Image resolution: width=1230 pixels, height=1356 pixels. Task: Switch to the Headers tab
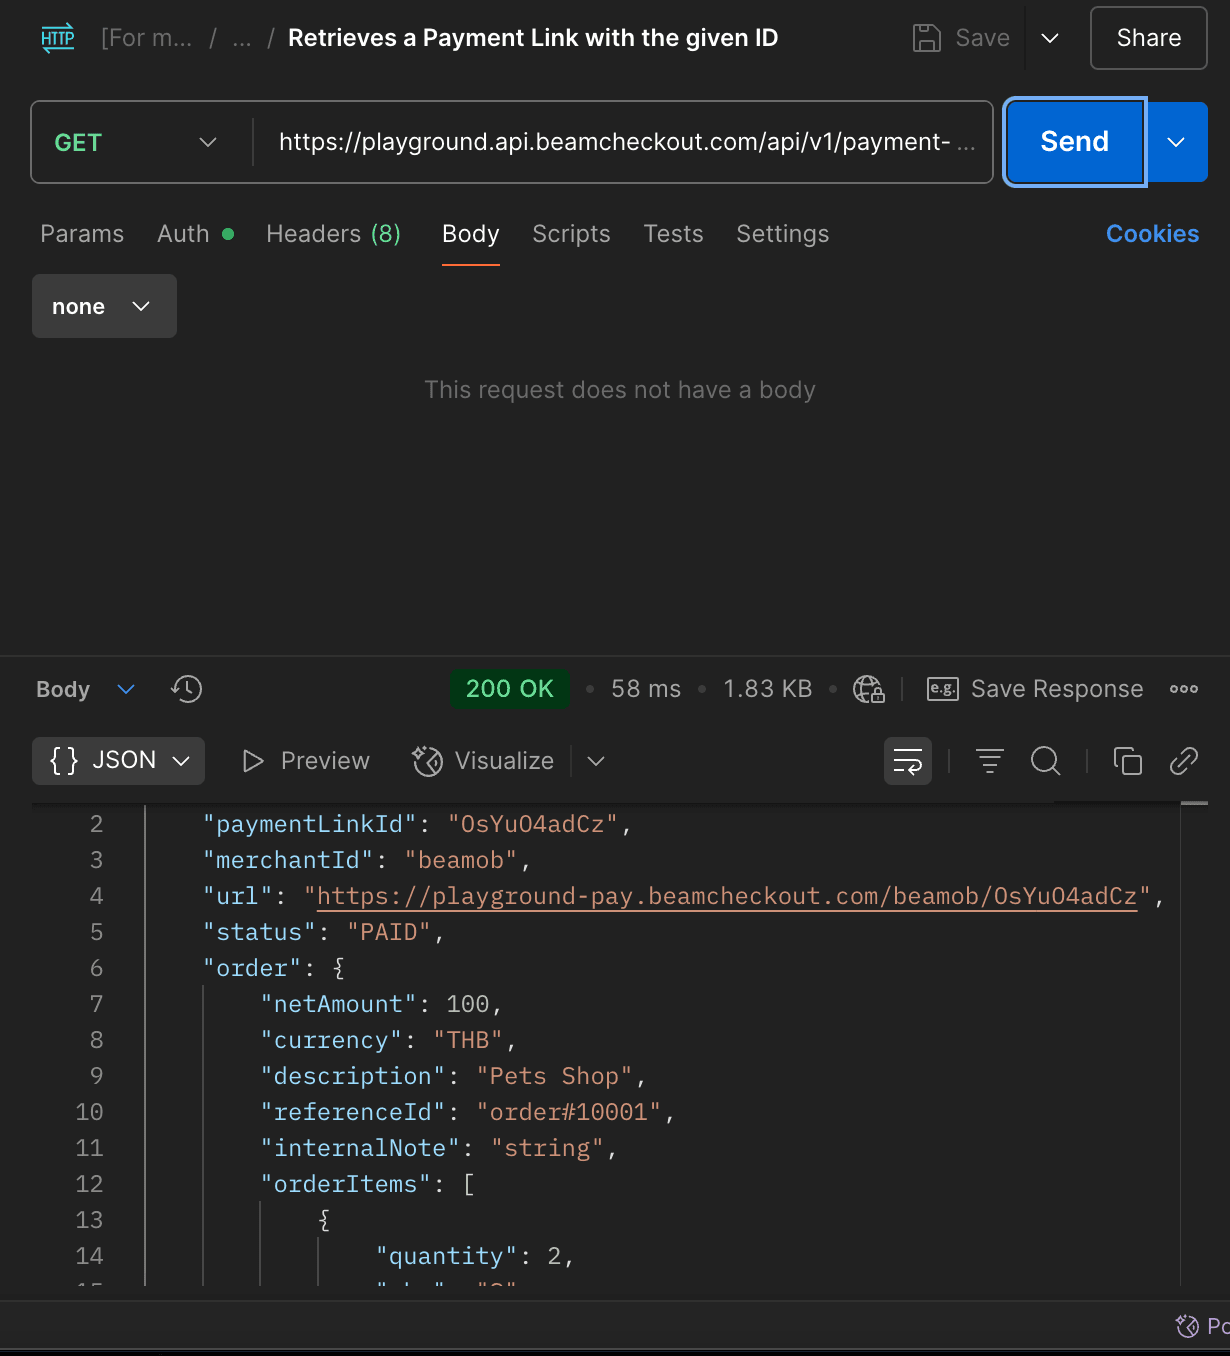point(333,234)
